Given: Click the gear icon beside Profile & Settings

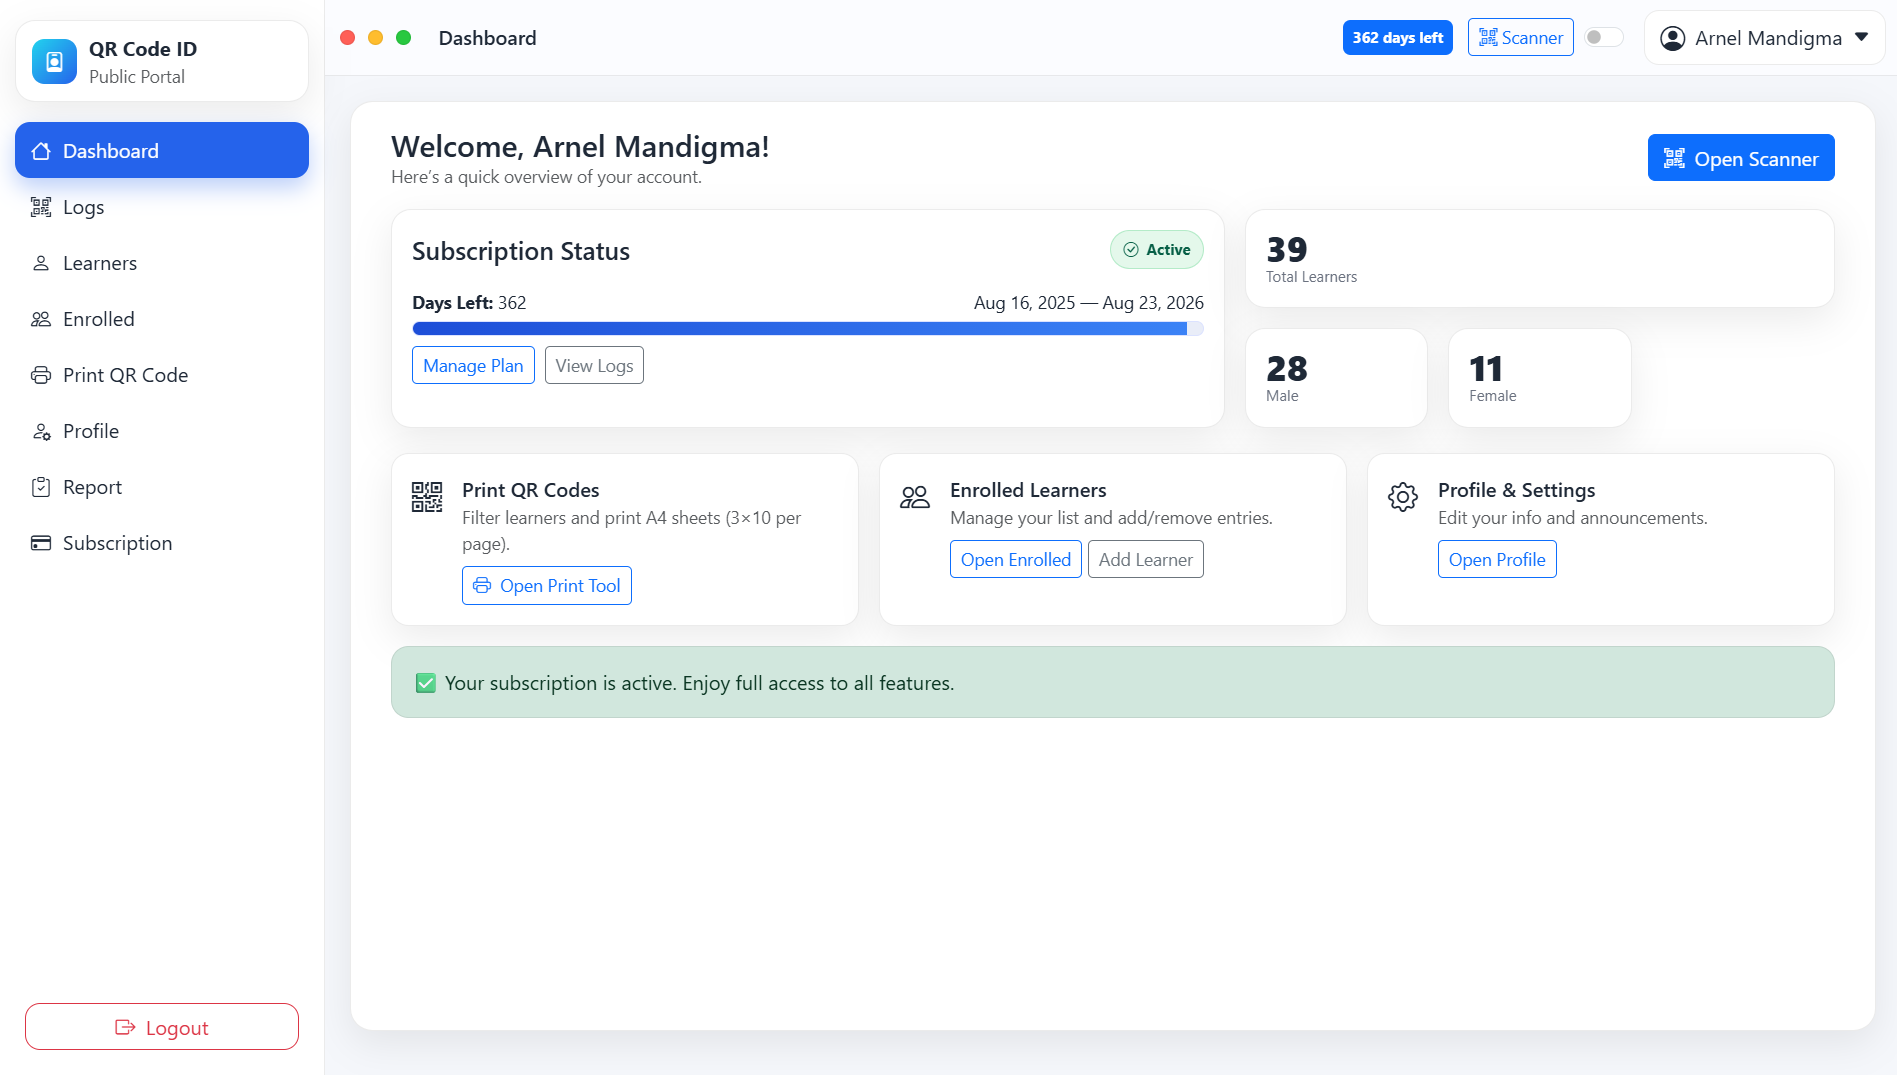Looking at the screenshot, I should 1402,497.
